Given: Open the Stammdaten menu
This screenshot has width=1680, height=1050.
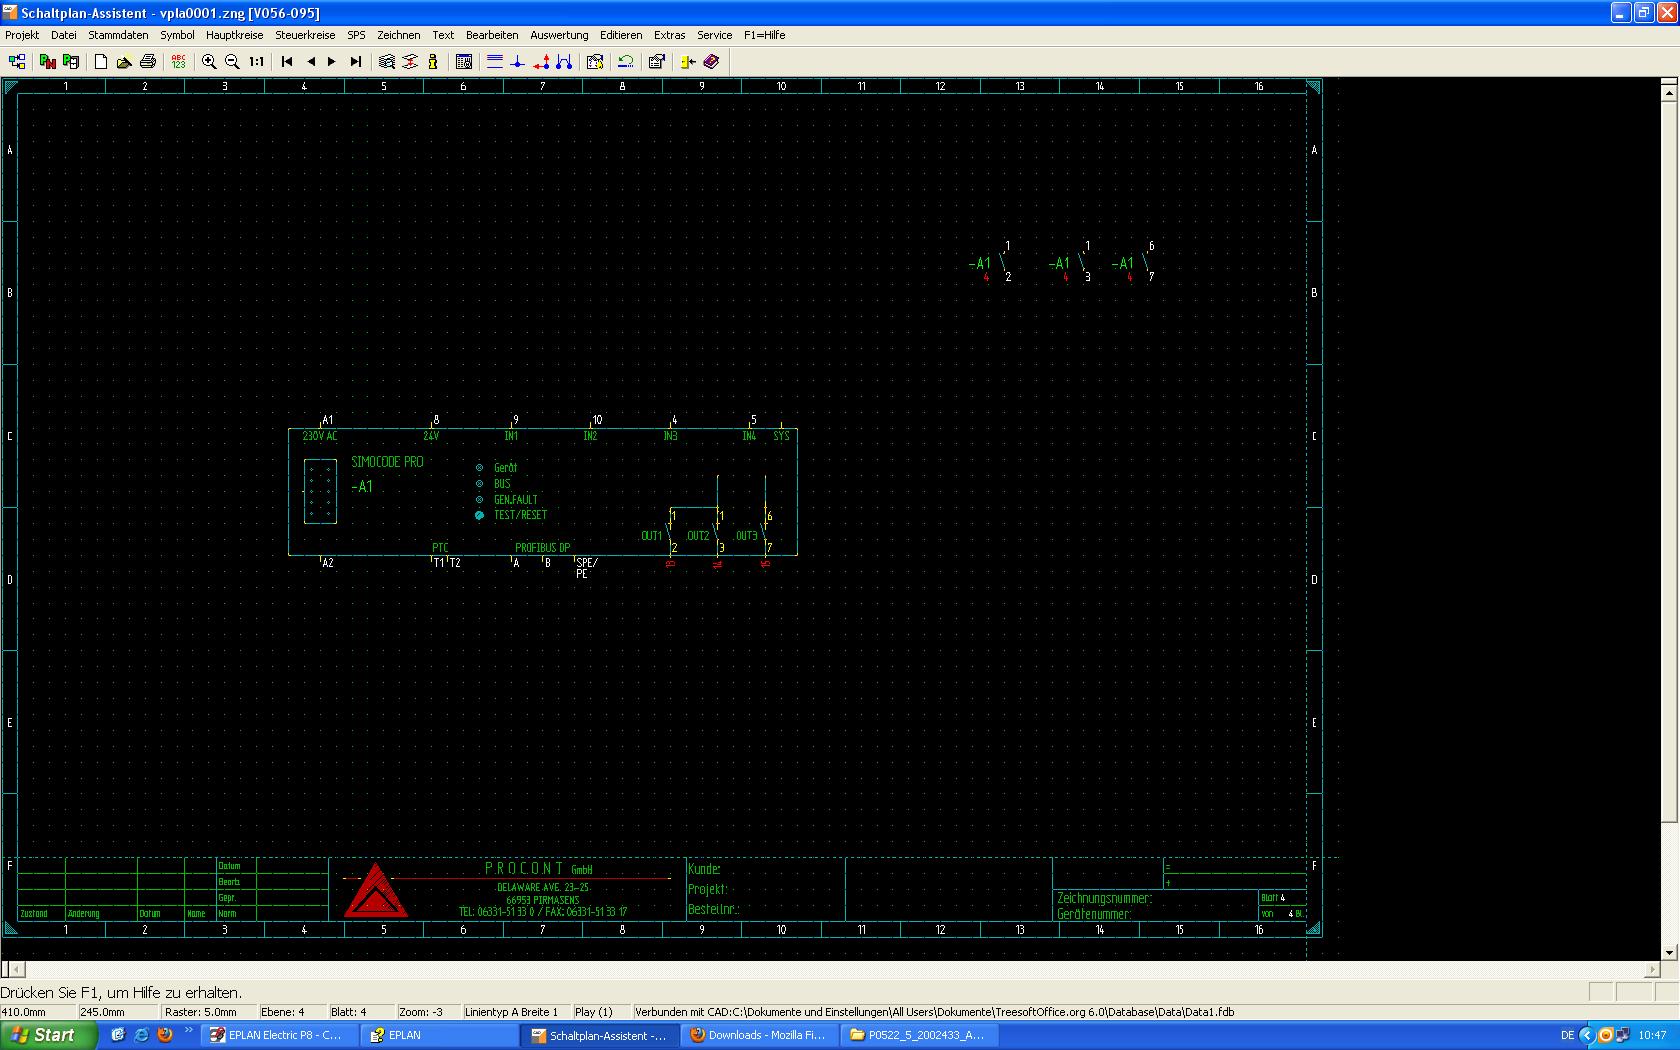Looking at the screenshot, I should [x=118, y=35].
